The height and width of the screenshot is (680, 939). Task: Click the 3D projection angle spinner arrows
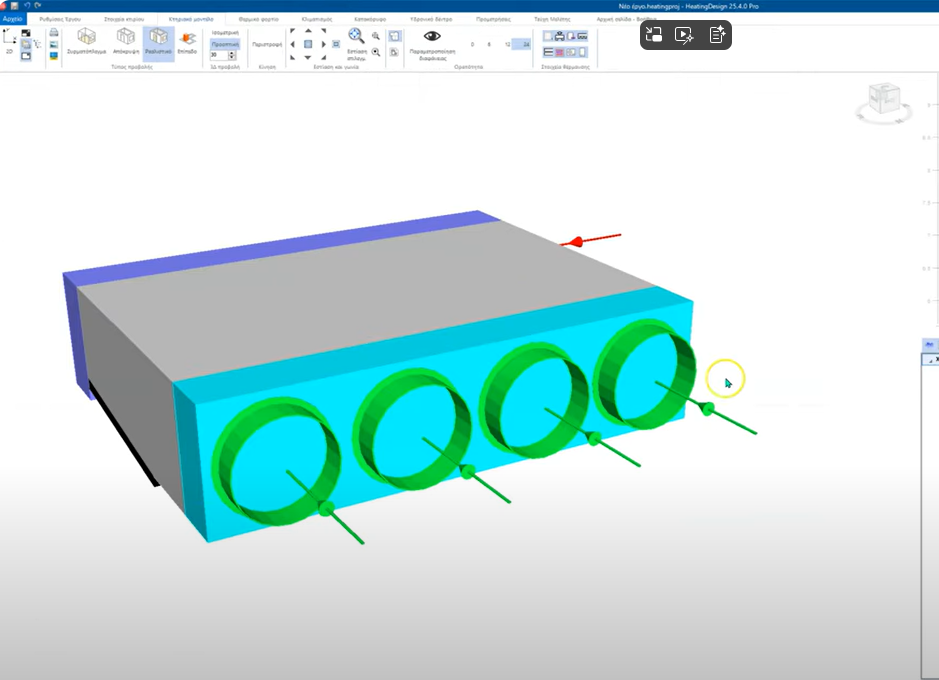[232, 55]
